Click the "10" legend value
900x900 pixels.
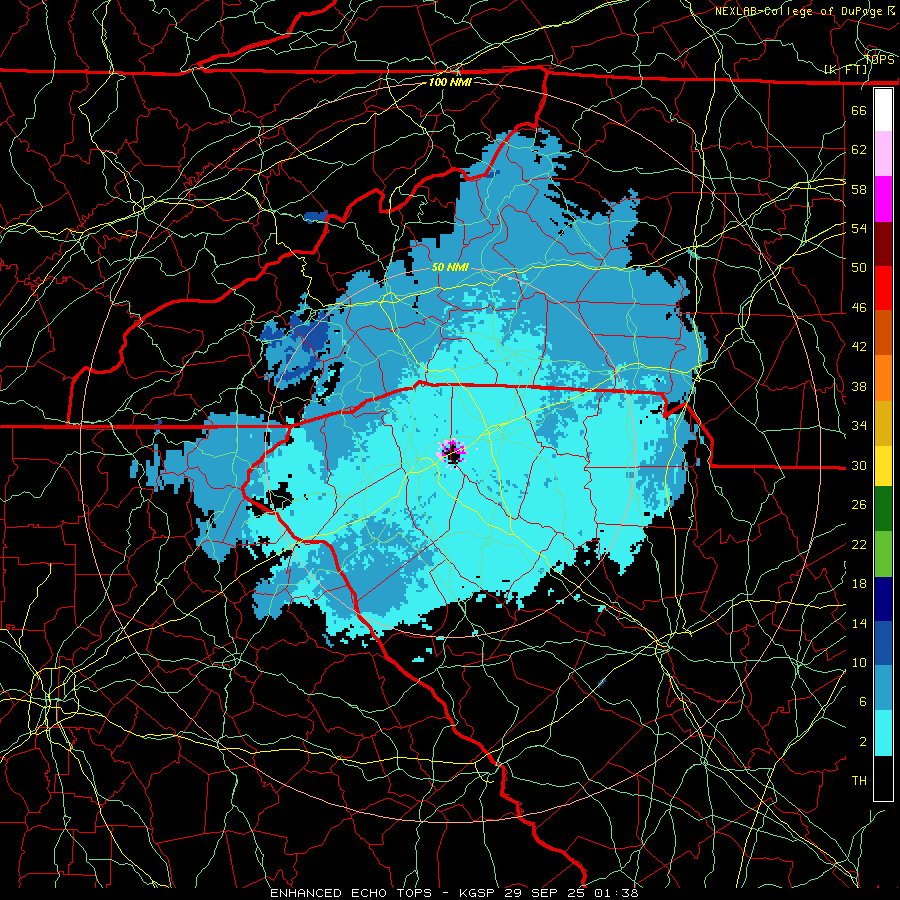[859, 662]
